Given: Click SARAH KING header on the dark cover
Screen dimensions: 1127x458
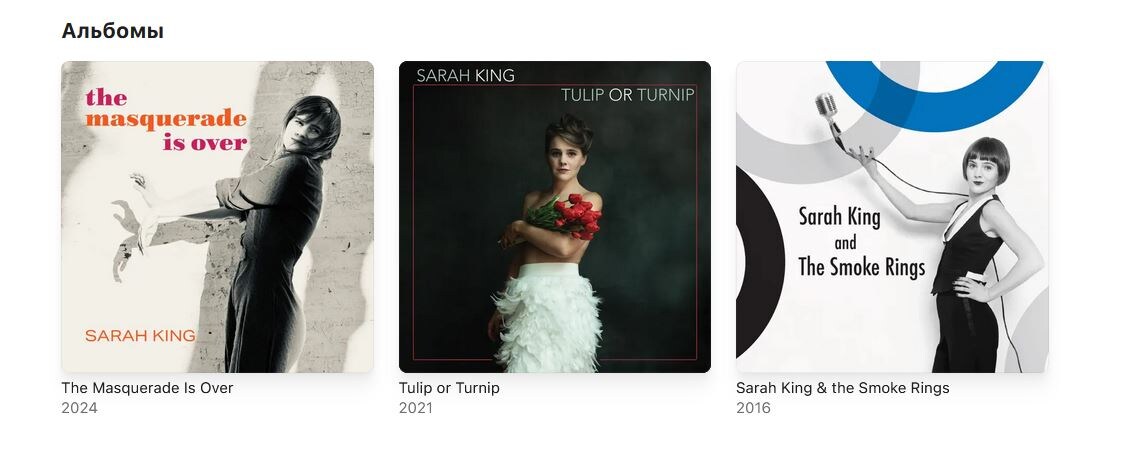Looking at the screenshot, I should click(x=465, y=75).
